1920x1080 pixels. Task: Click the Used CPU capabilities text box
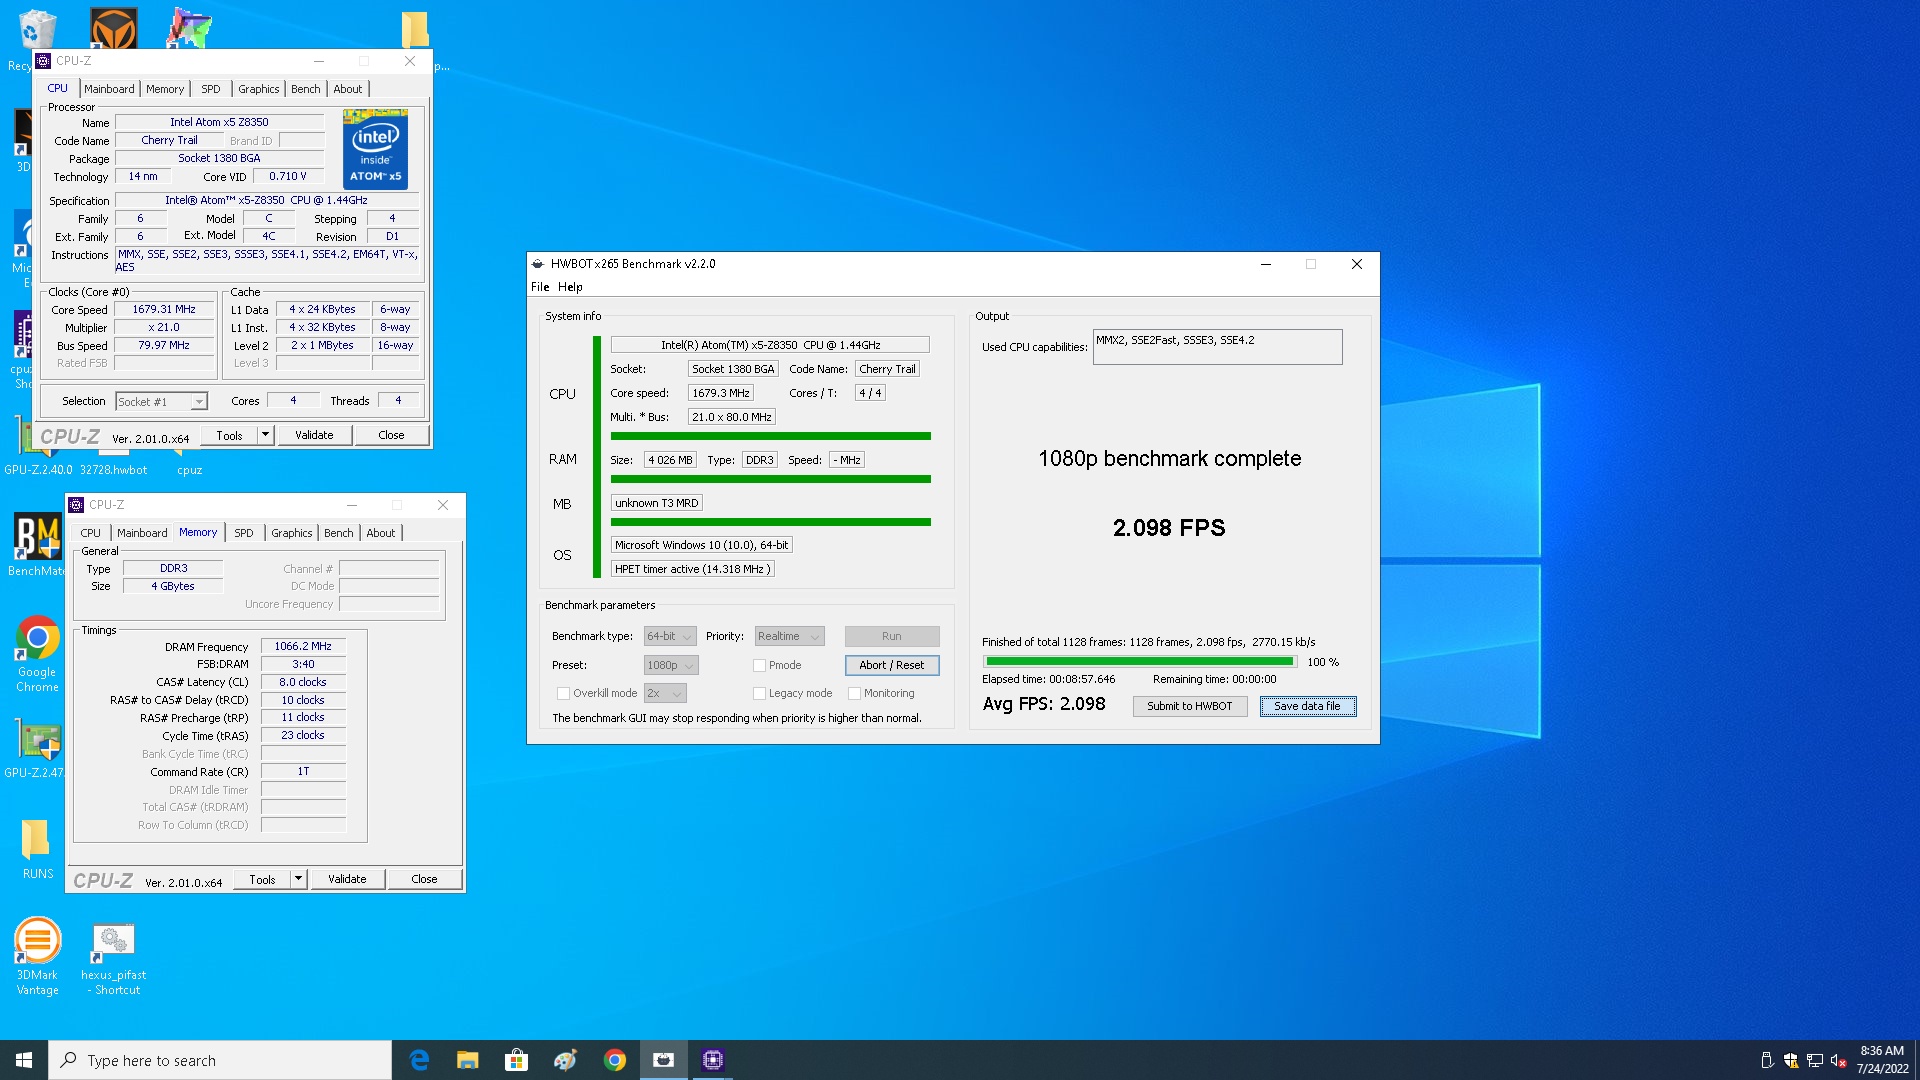coord(1217,347)
